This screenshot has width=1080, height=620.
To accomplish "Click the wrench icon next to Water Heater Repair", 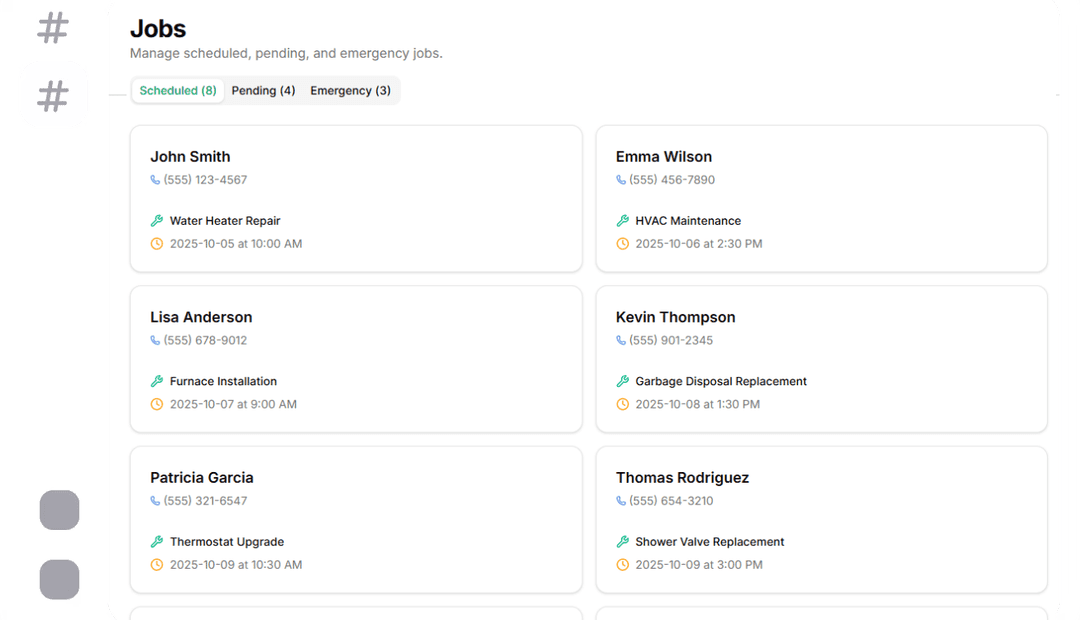I will coord(156,221).
